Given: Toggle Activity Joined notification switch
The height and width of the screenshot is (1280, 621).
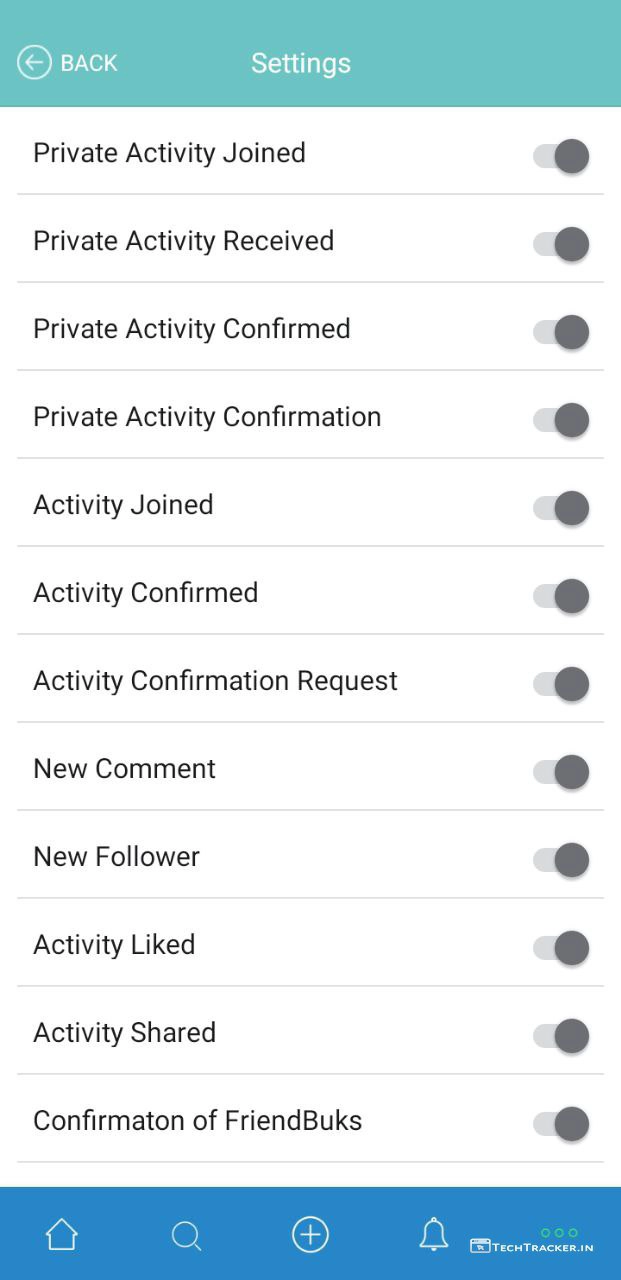Looking at the screenshot, I should click(x=561, y=508).
